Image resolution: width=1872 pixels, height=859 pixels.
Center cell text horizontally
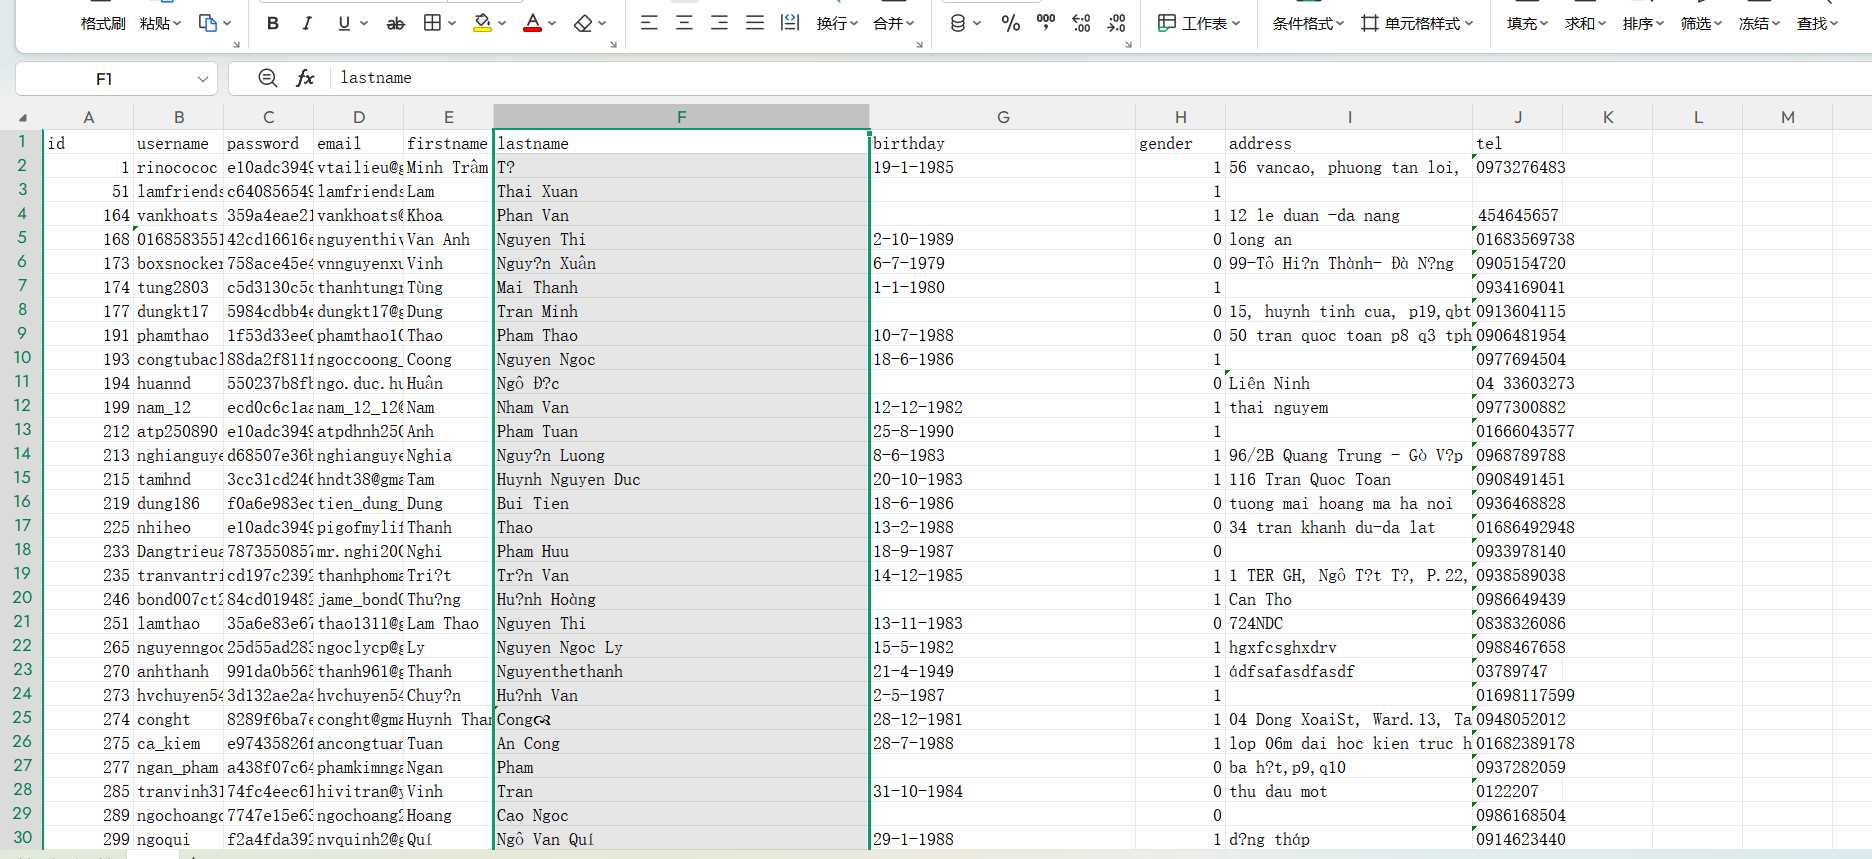point(684,23)
